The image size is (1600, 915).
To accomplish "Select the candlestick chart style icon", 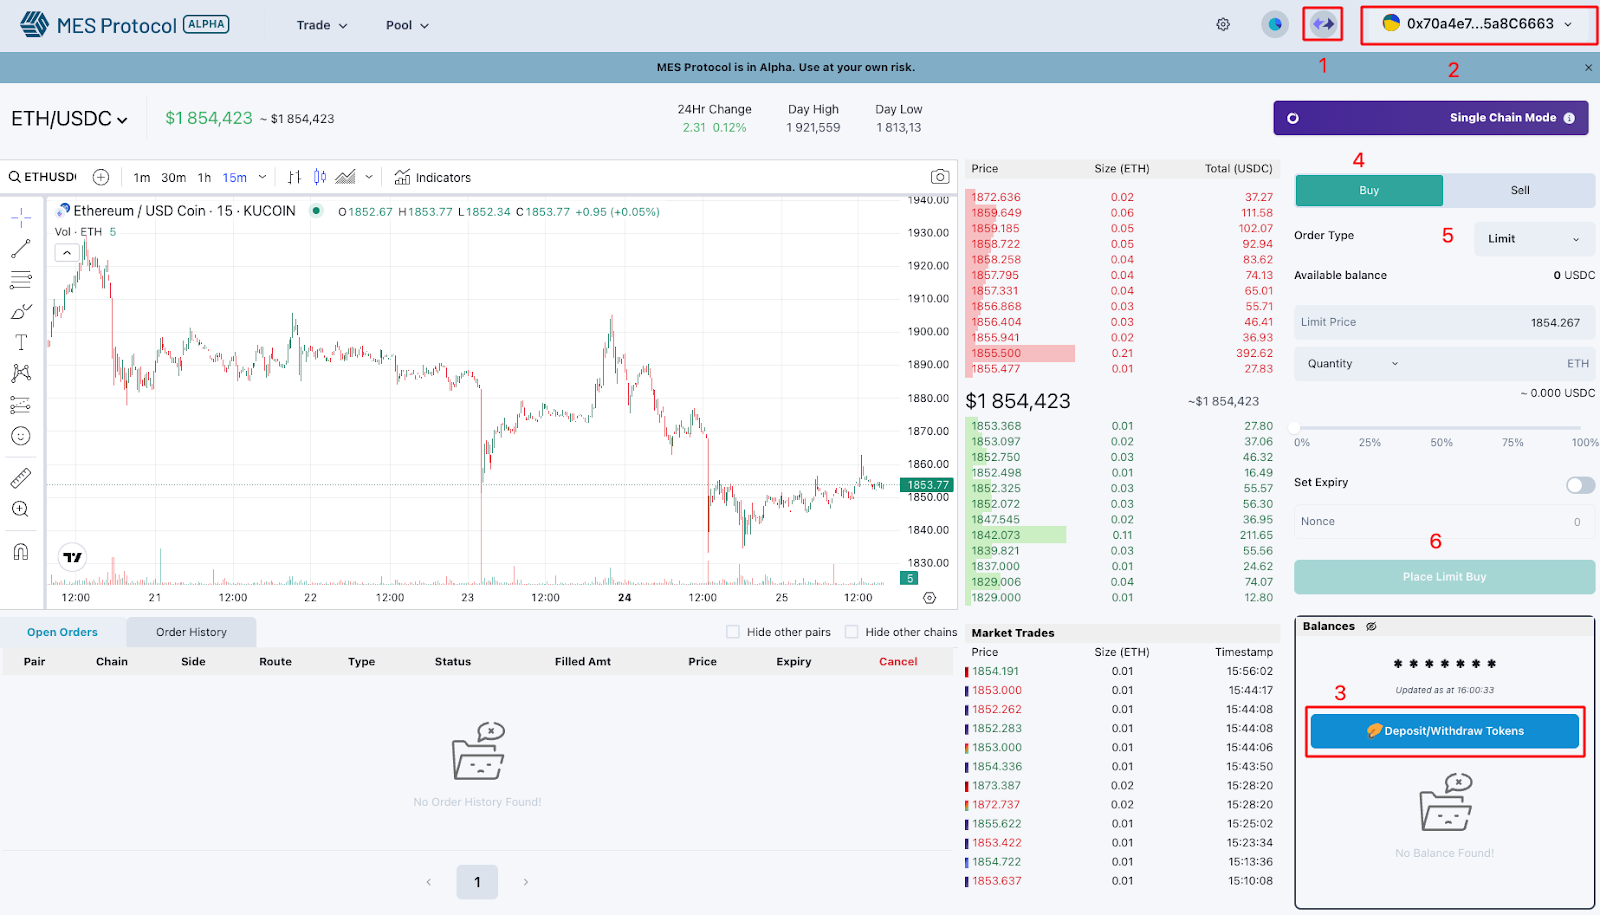I will click(320, 177).
